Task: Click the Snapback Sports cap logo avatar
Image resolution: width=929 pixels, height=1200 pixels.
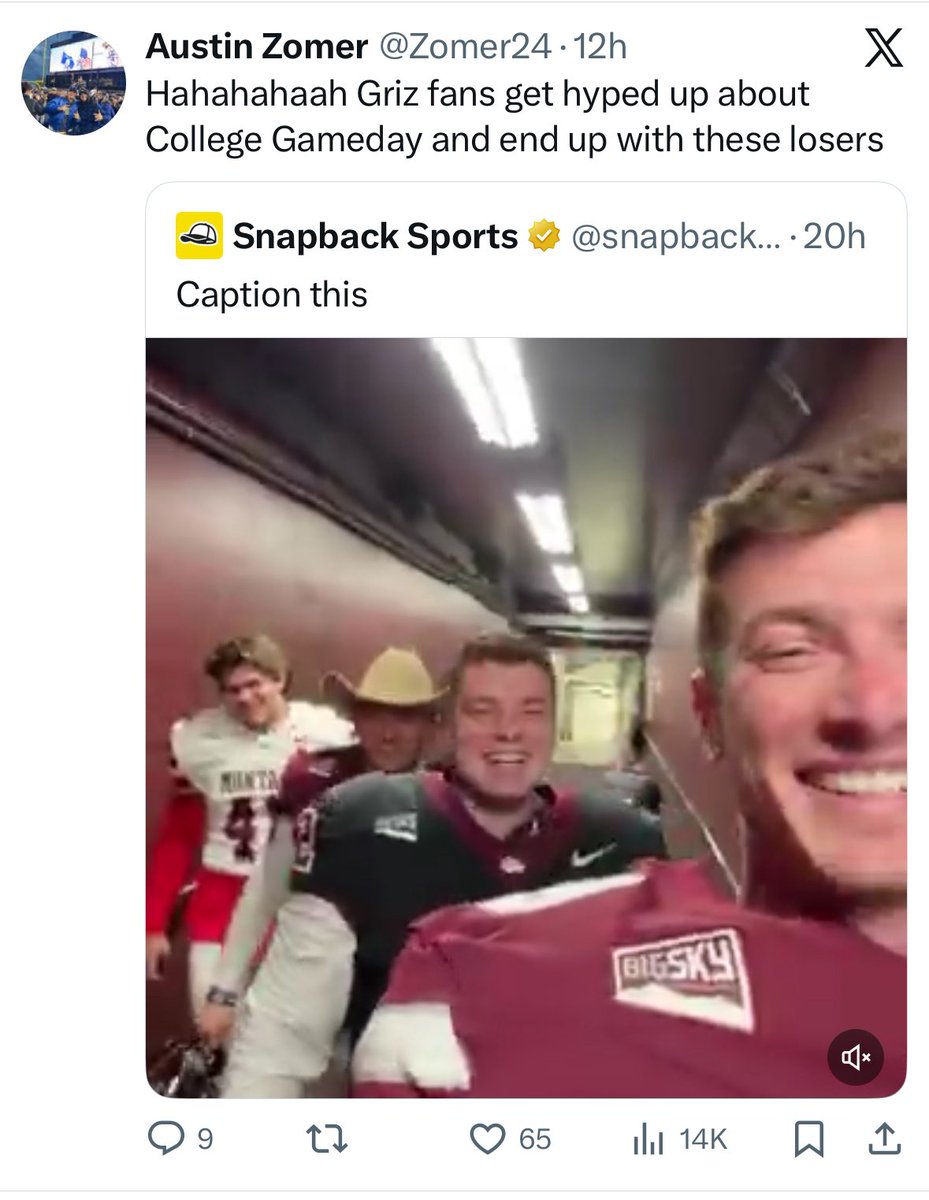Action: pos(199,236)
